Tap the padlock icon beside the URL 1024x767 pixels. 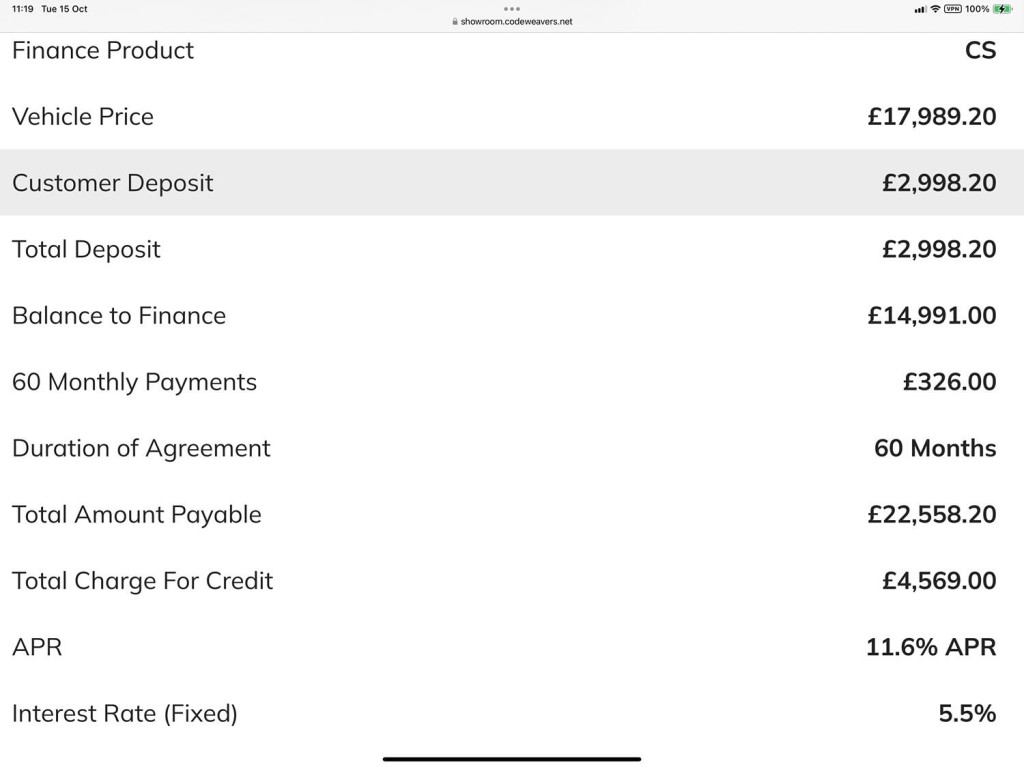(455, 22)
